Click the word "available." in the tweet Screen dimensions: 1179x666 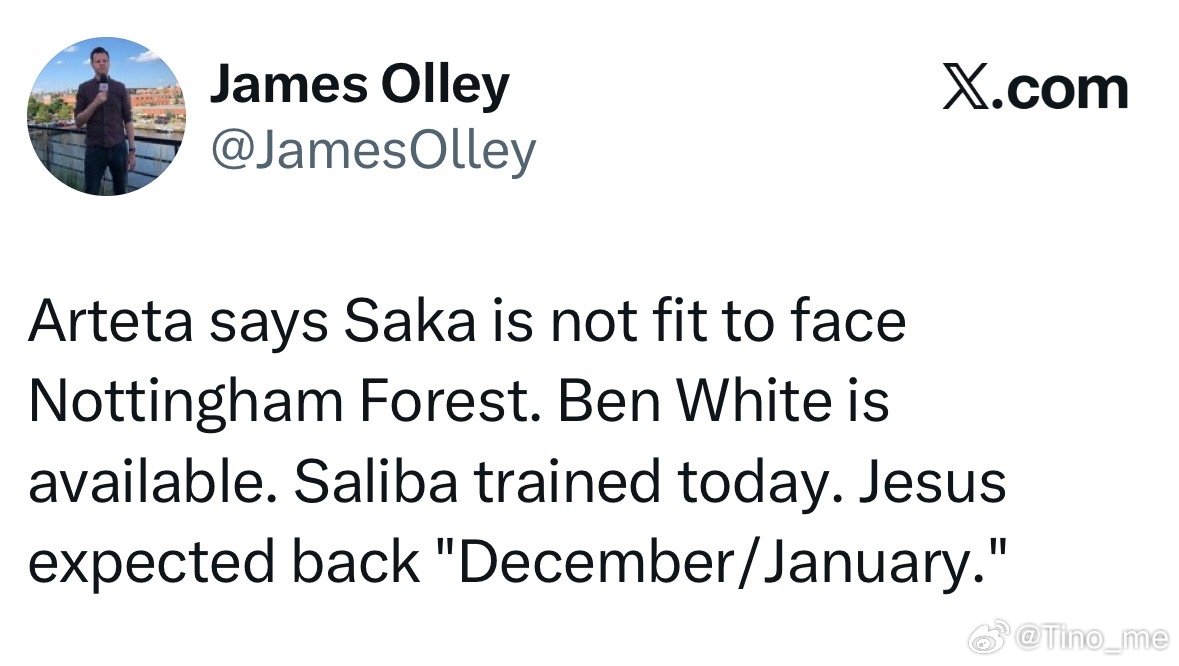(152, 482)
